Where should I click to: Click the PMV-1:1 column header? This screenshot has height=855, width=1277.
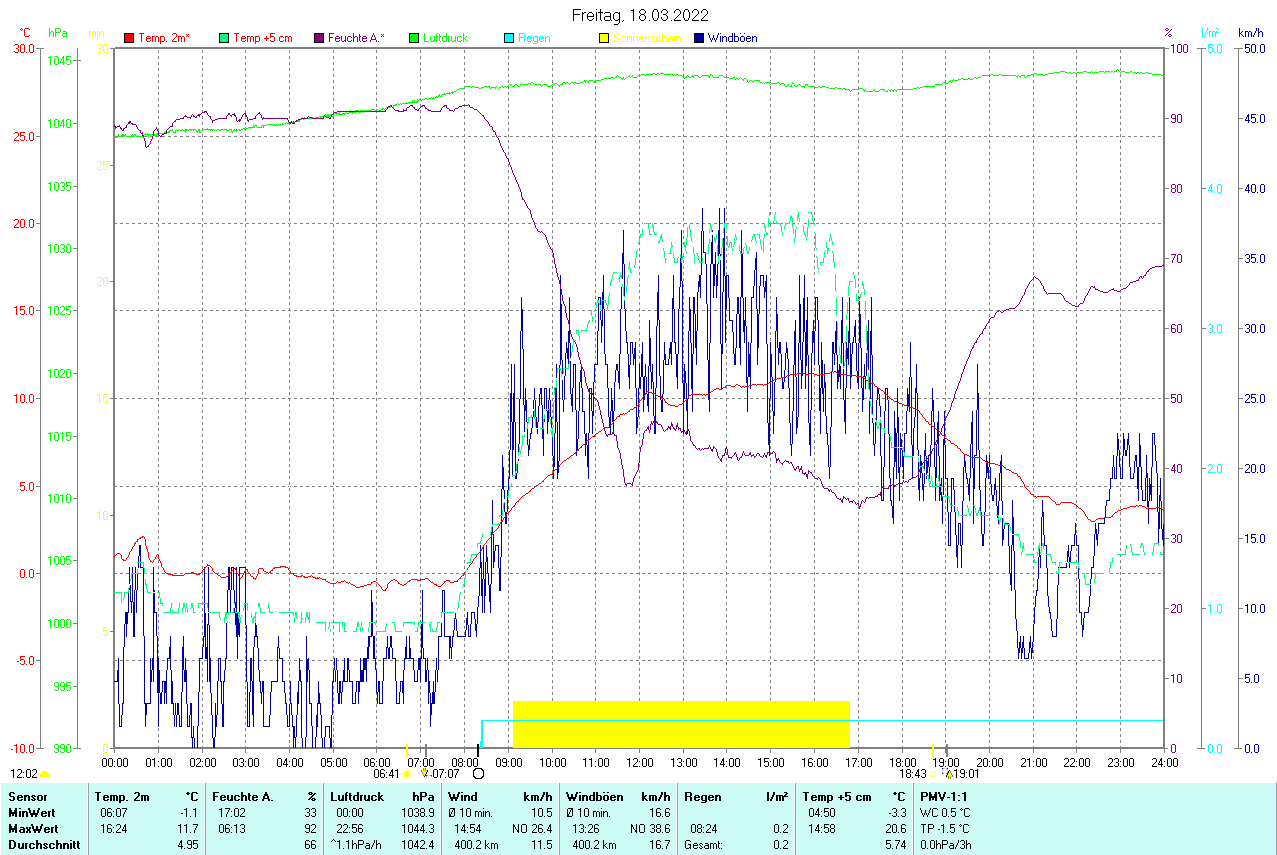945,797
